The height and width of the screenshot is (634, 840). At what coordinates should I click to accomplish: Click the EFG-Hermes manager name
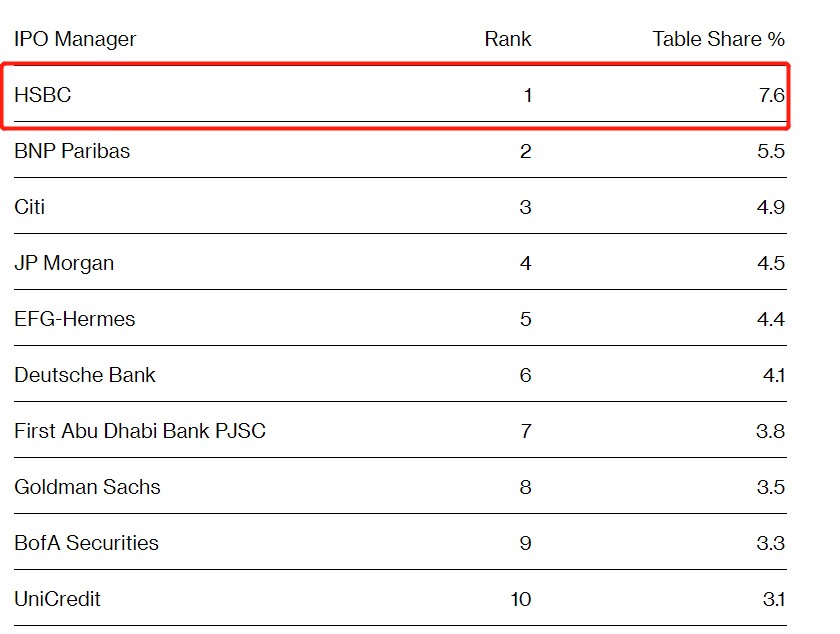click(x=75, y=320)
